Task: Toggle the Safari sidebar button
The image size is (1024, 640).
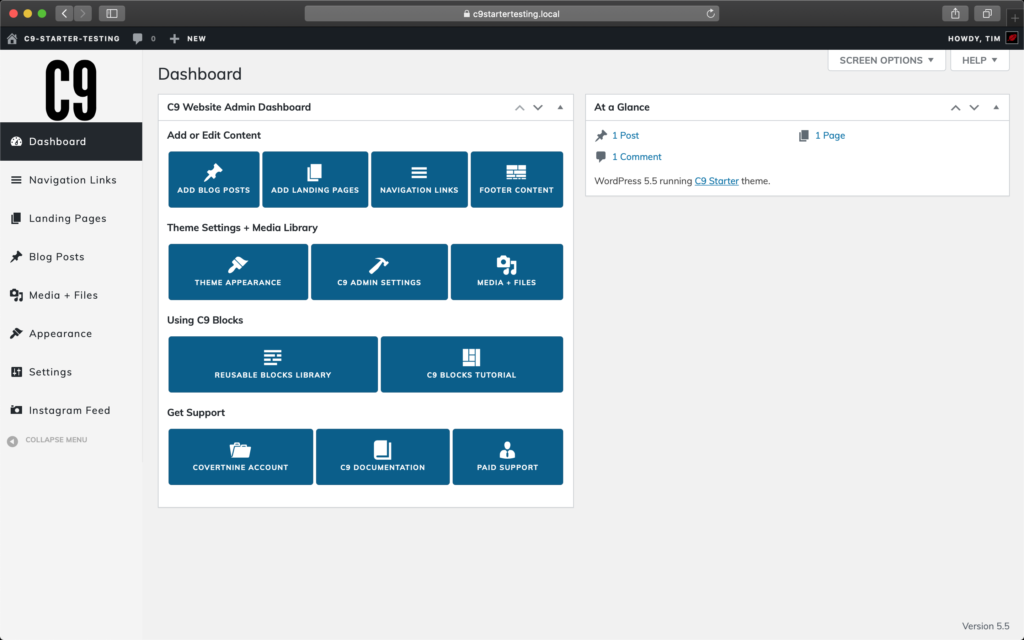Action: 112,13
